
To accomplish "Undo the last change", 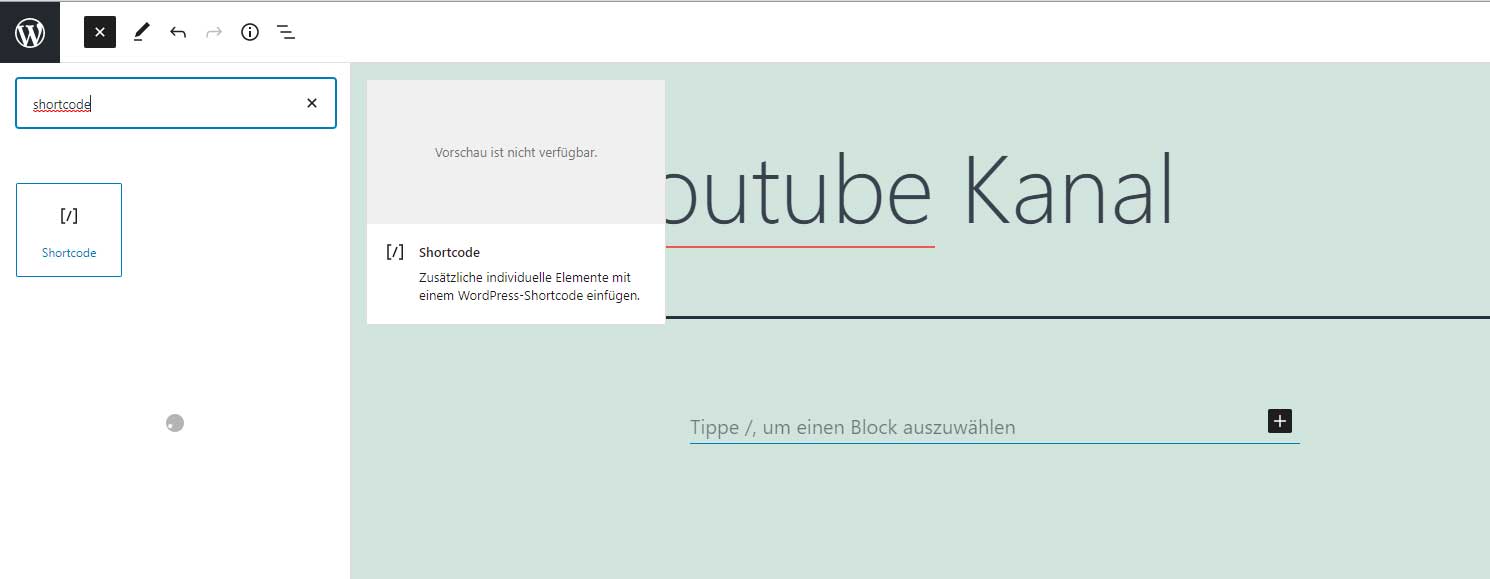I will (178, 32).
